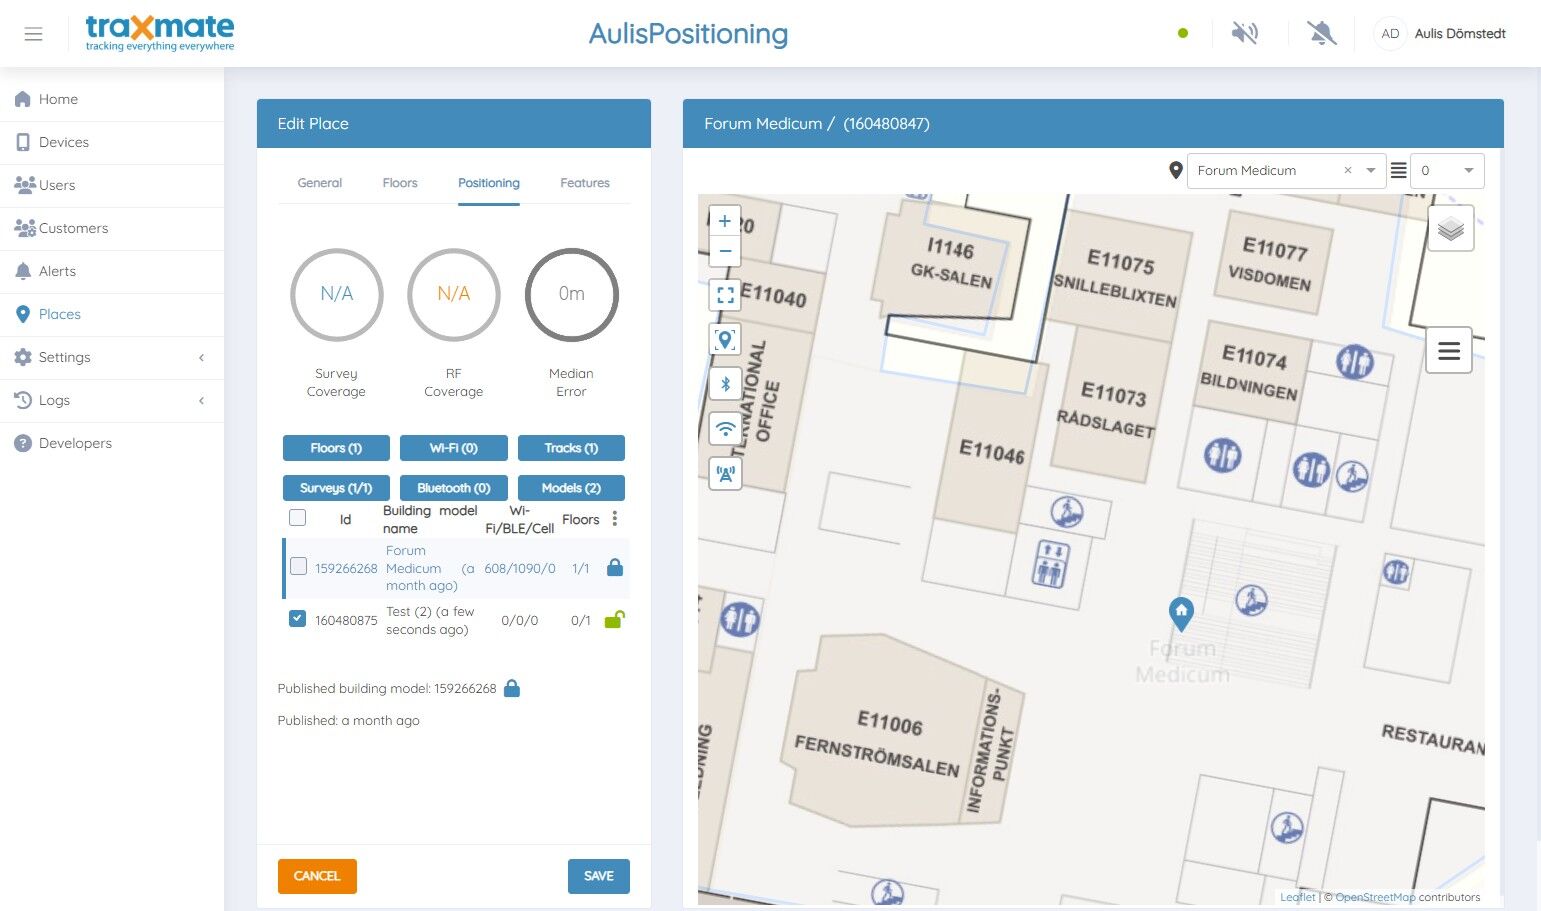This screenshot has width=1541, height=911.
Task: Click the fullscreen map button
Action: click(725, 295)
